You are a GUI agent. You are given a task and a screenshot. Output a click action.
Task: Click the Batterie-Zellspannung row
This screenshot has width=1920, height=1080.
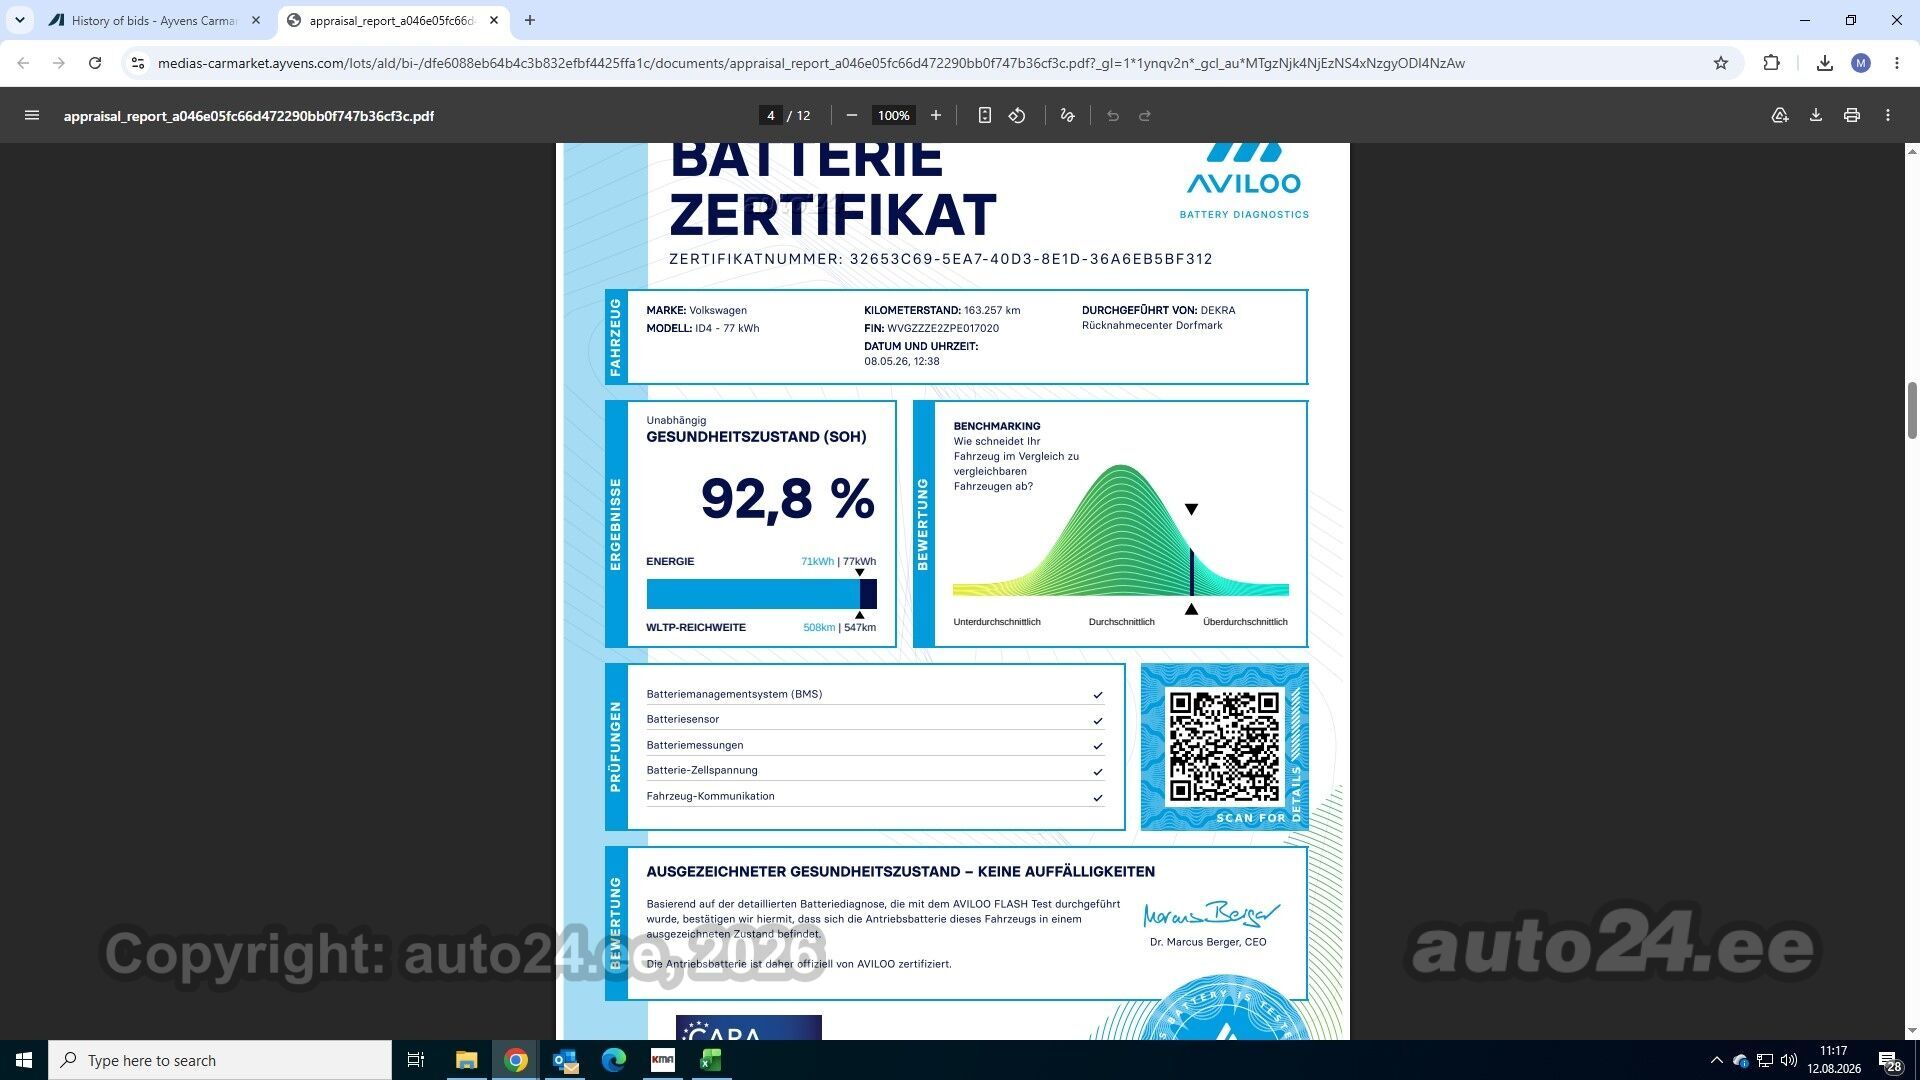[875, 770]
